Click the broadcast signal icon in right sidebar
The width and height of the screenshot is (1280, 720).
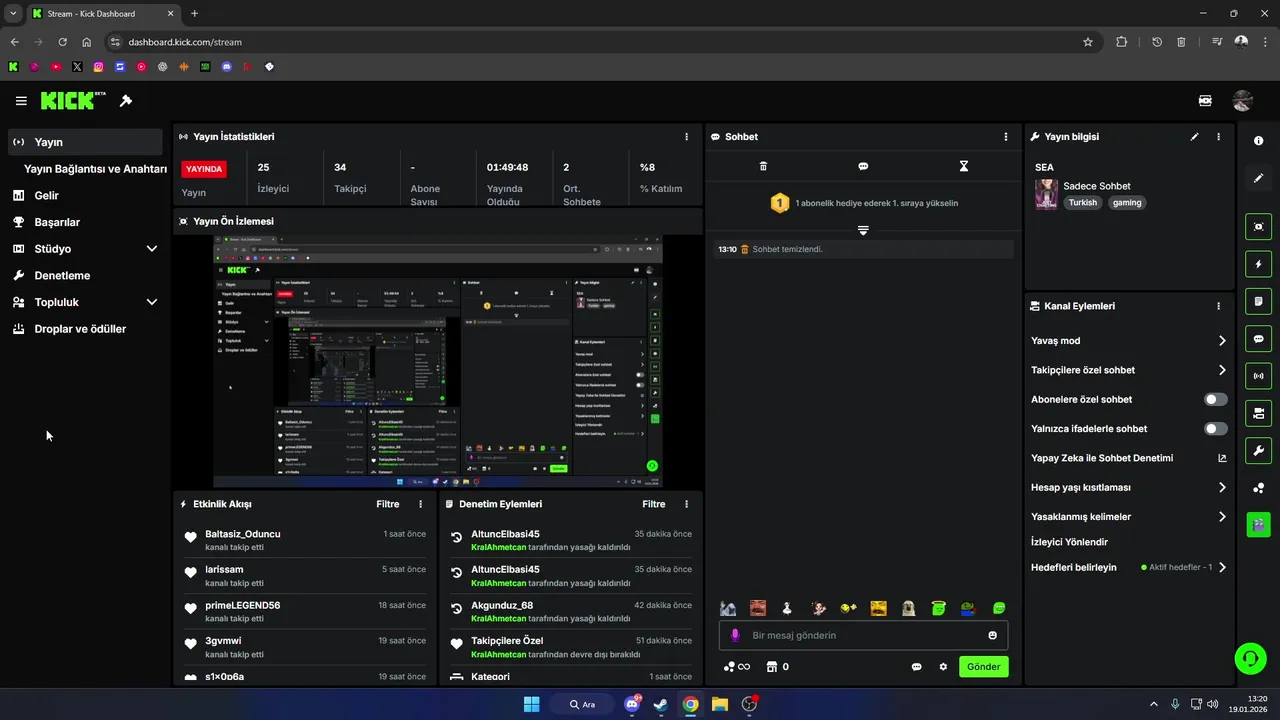[x=1259, y=376]
